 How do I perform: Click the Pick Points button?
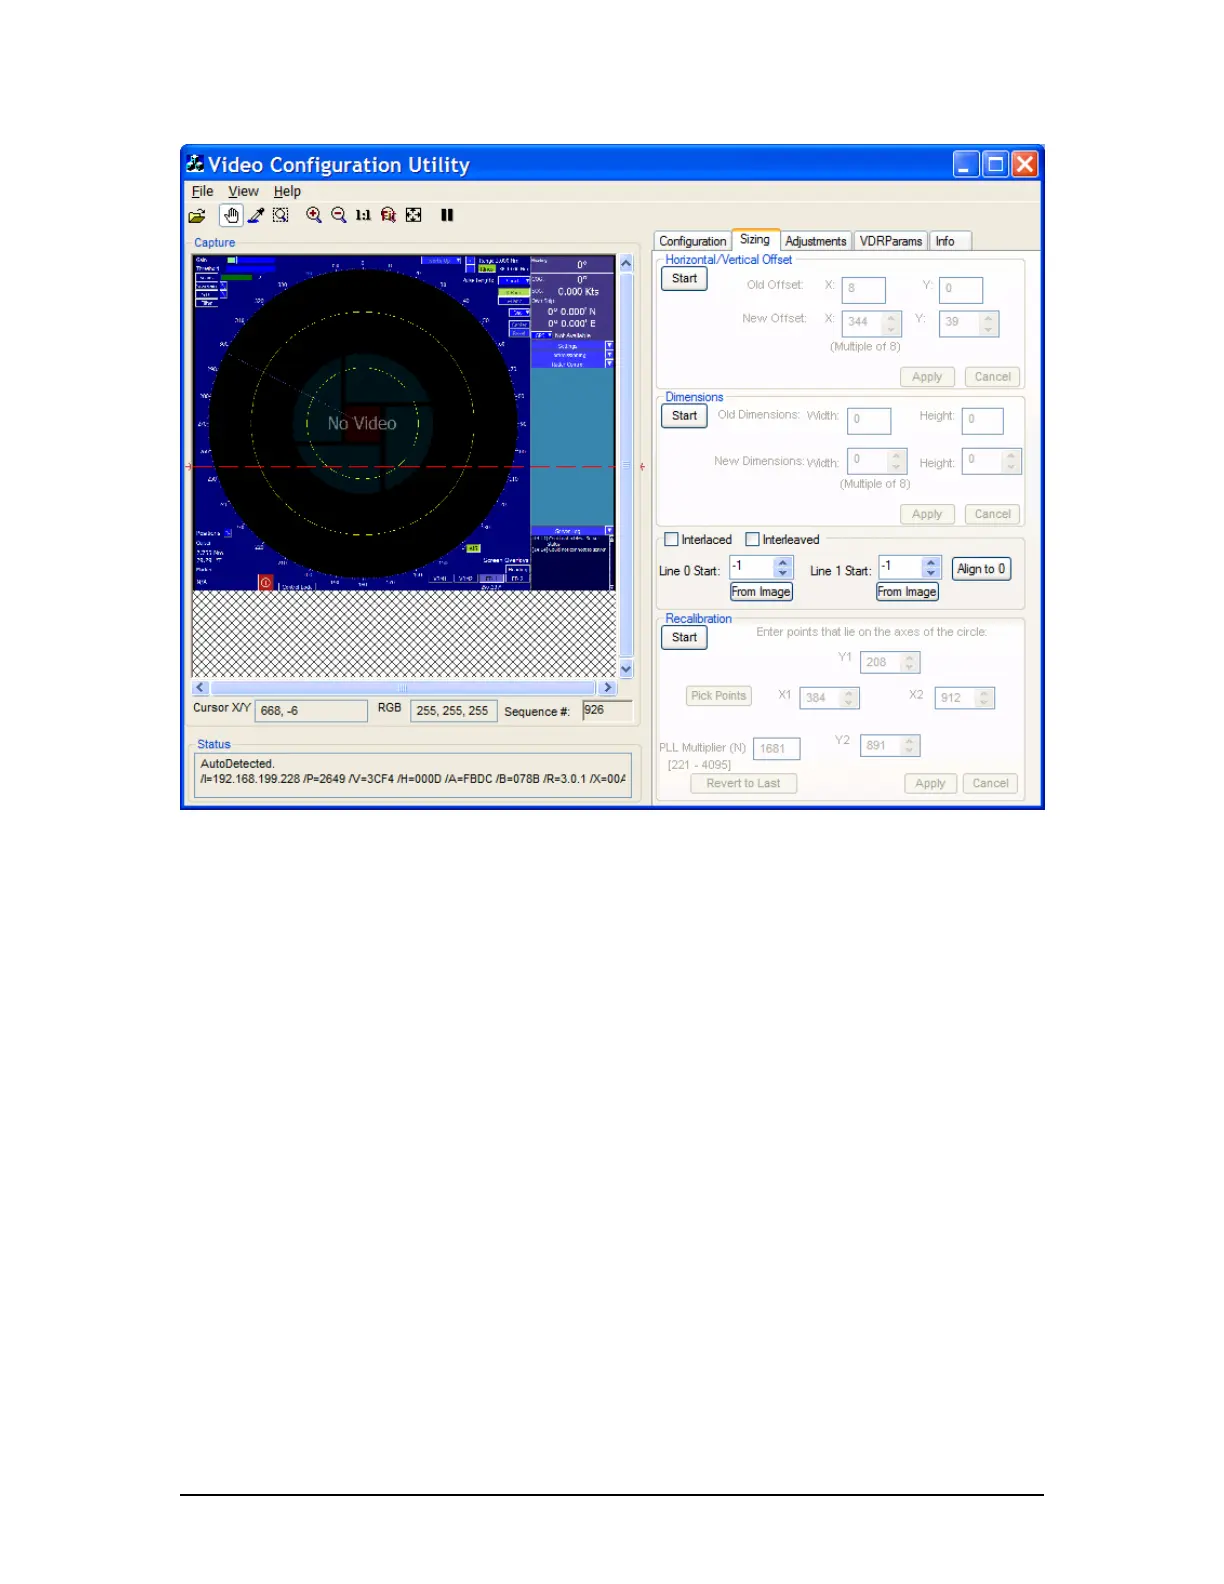pyautogui.click(x=718, y=696)
